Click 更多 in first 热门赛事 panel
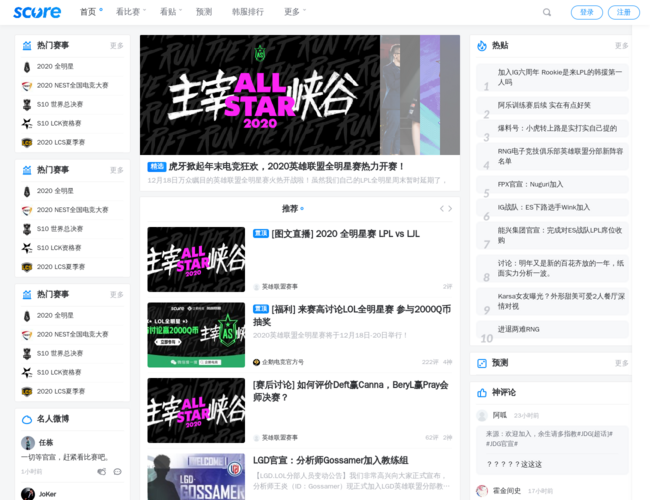 click(116, 46)
